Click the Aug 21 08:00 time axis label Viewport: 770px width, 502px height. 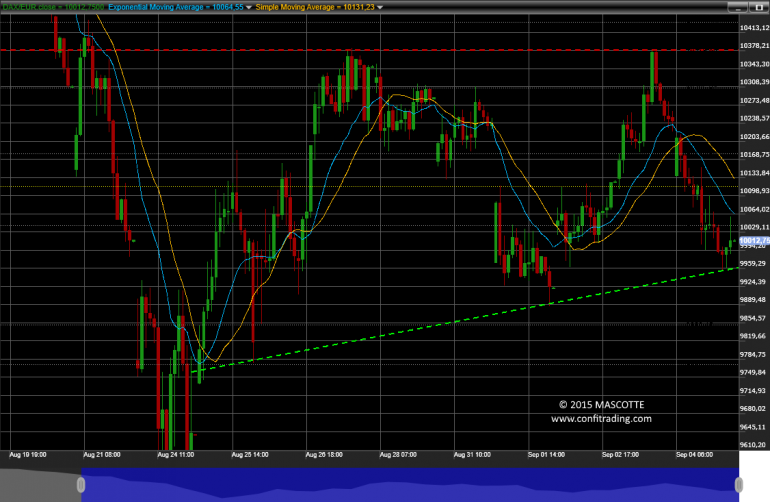(102, 455)
